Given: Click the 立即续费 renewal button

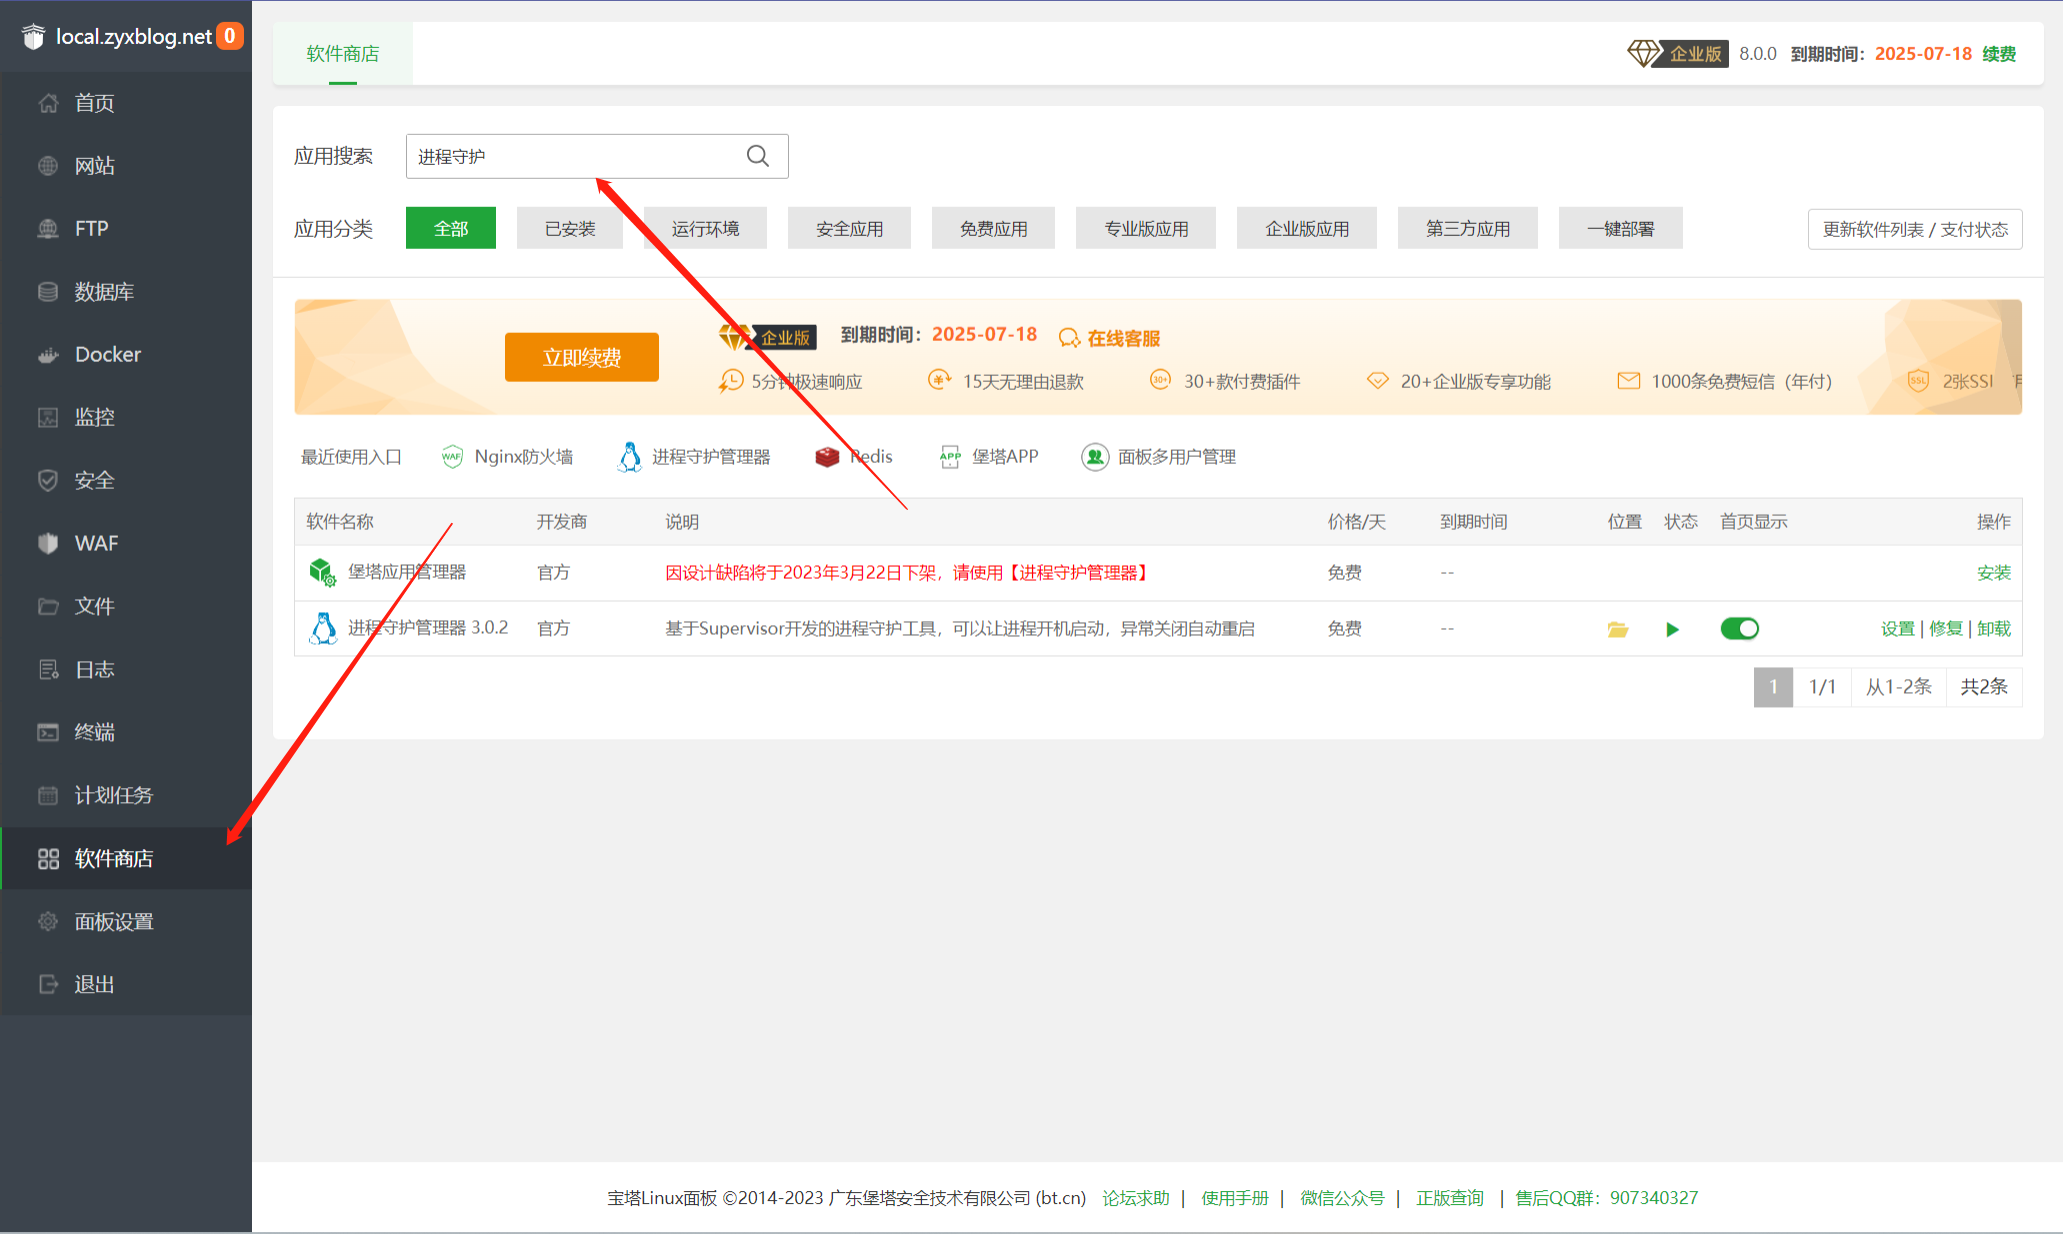Looking at the screenshot, I should click(x=581, y=357).
